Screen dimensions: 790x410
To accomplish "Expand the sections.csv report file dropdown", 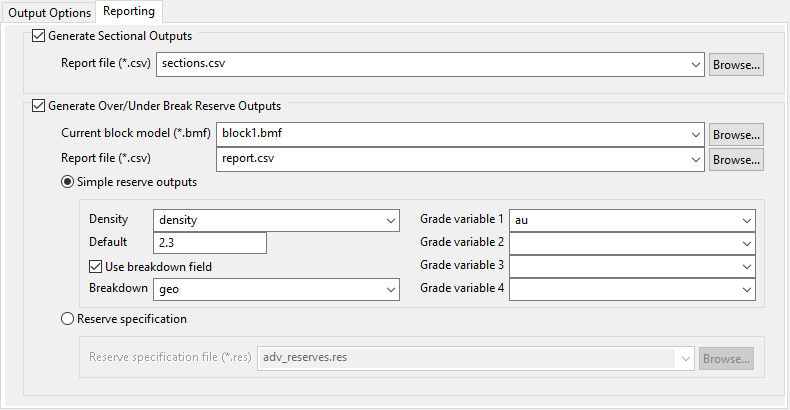I will [696, 65].
